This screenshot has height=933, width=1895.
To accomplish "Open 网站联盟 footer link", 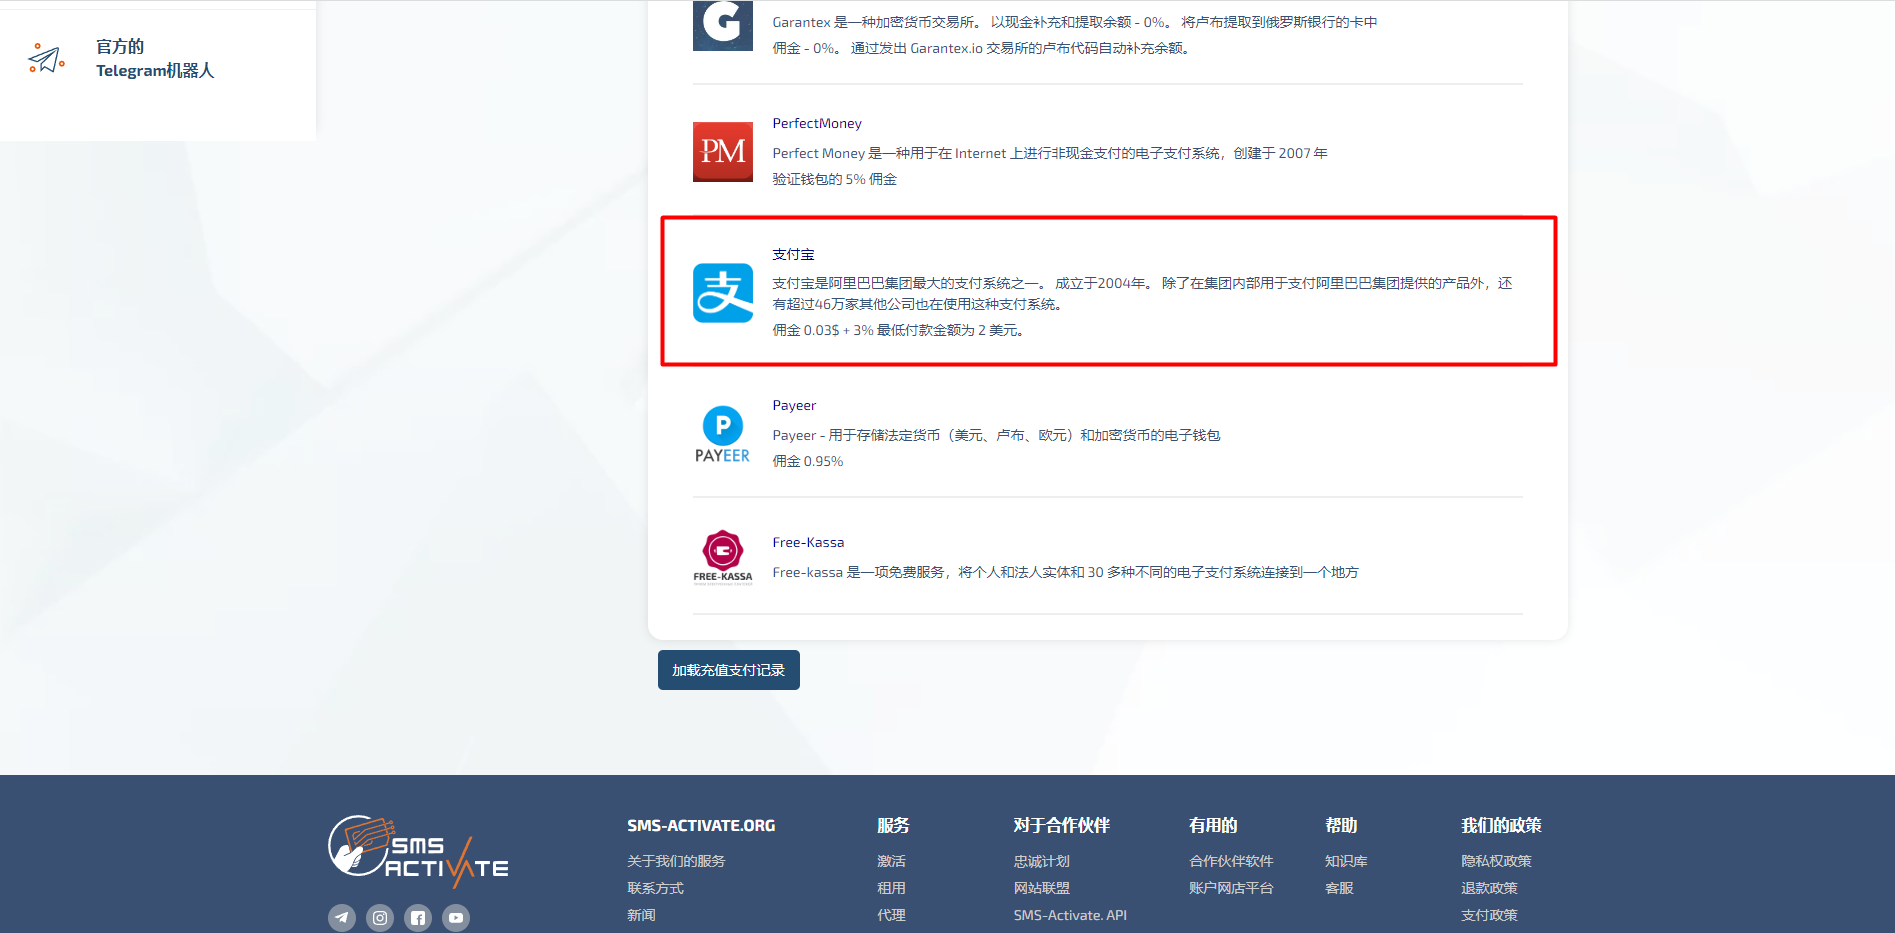I will [x=1041, y=888].
